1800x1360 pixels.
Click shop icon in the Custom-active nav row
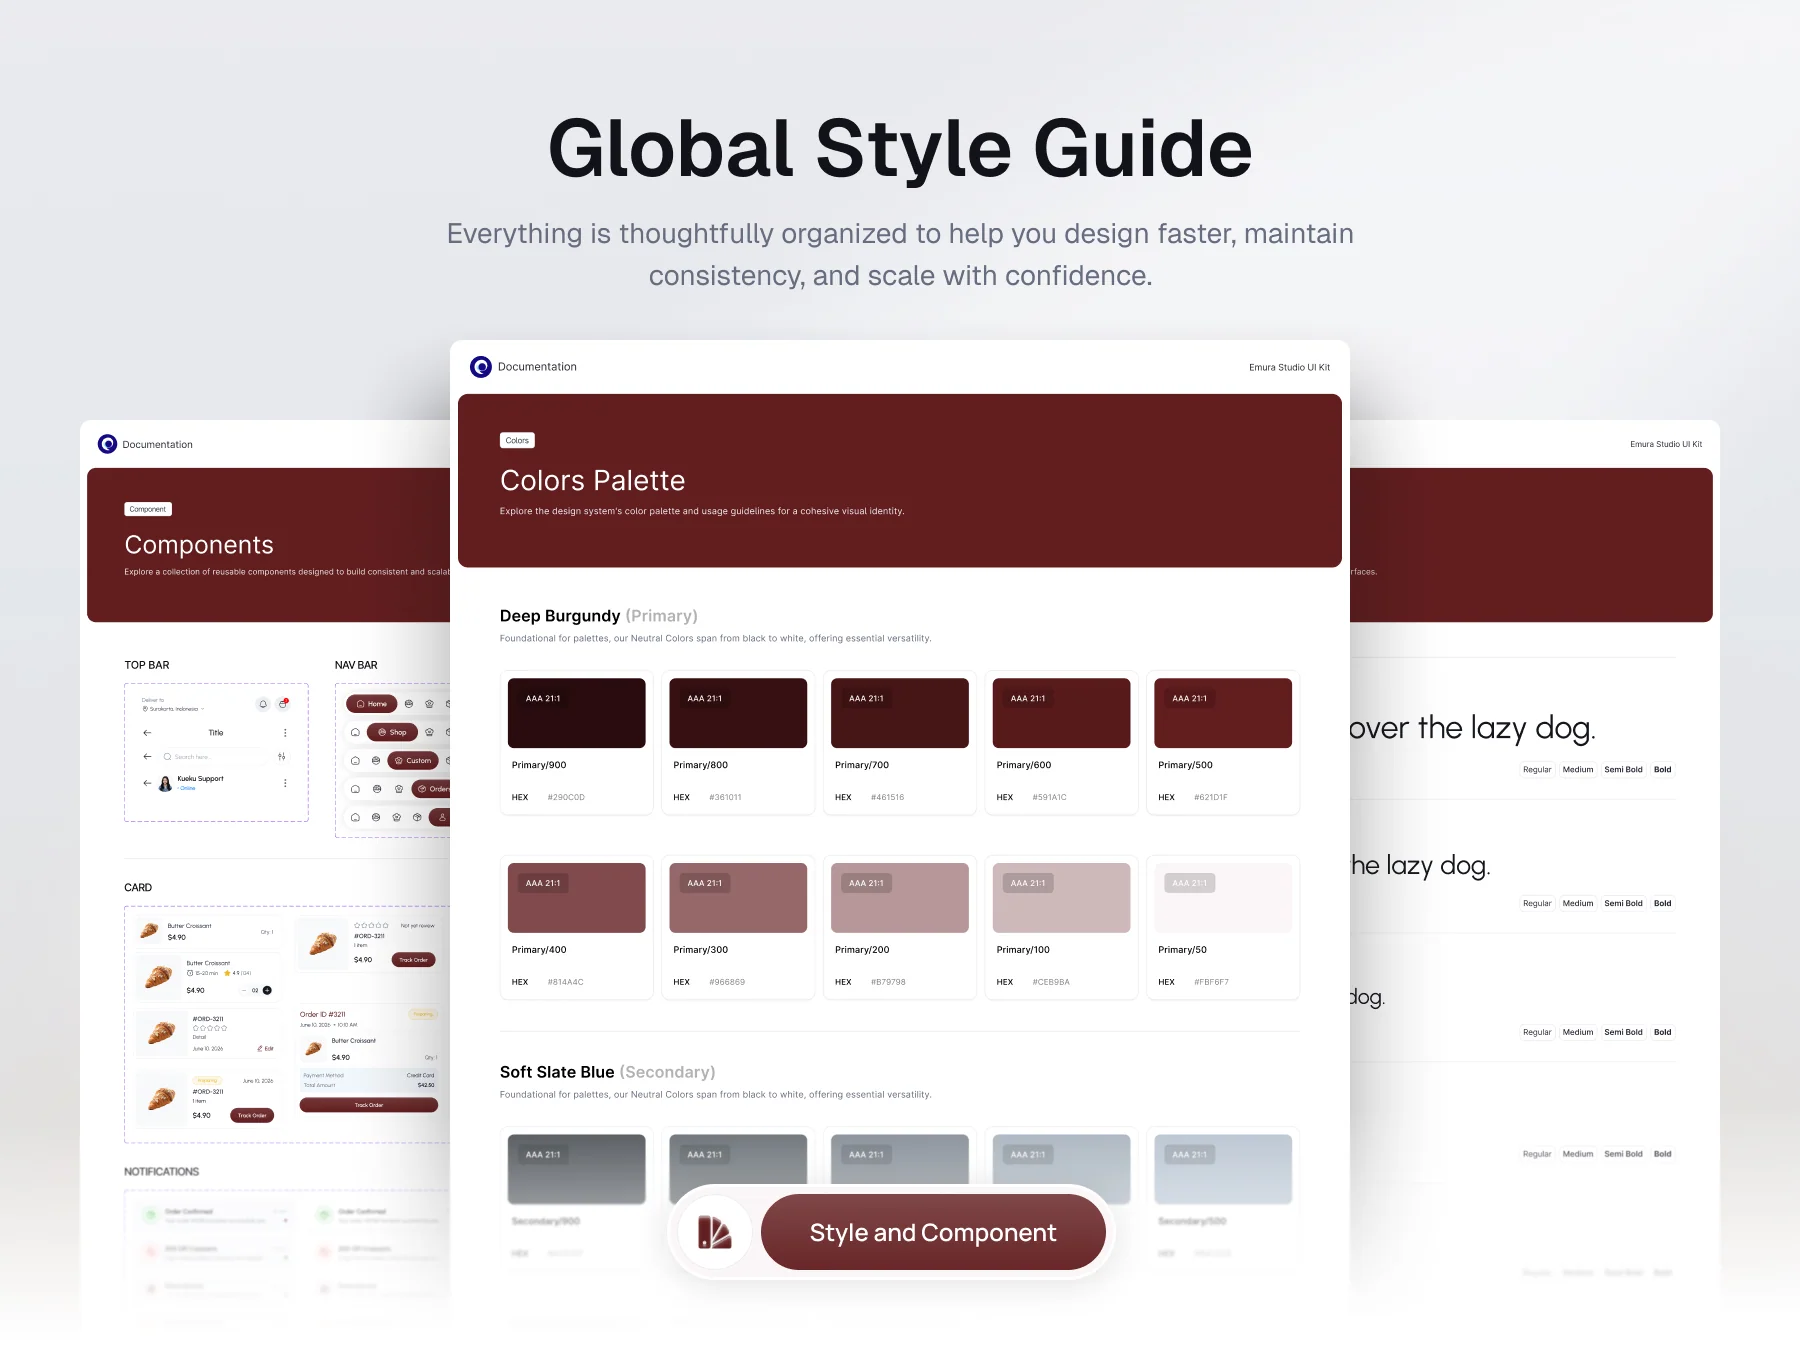[x=376, y=761]
